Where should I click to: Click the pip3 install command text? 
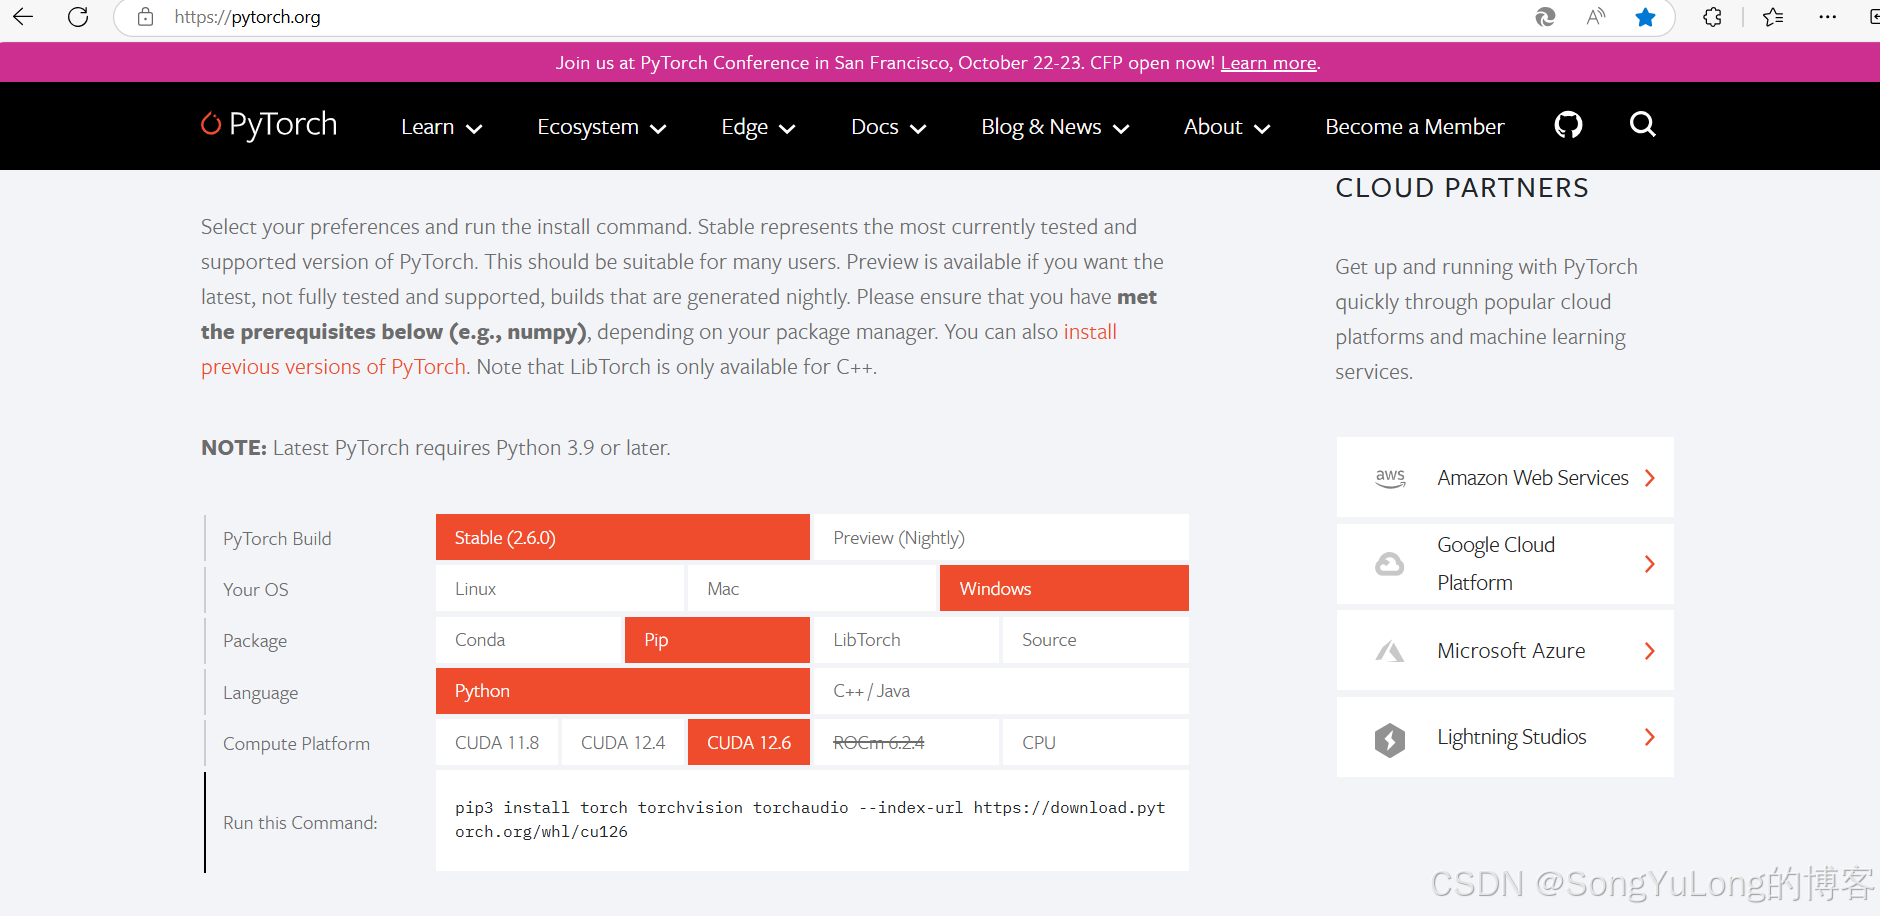[810, 819]
